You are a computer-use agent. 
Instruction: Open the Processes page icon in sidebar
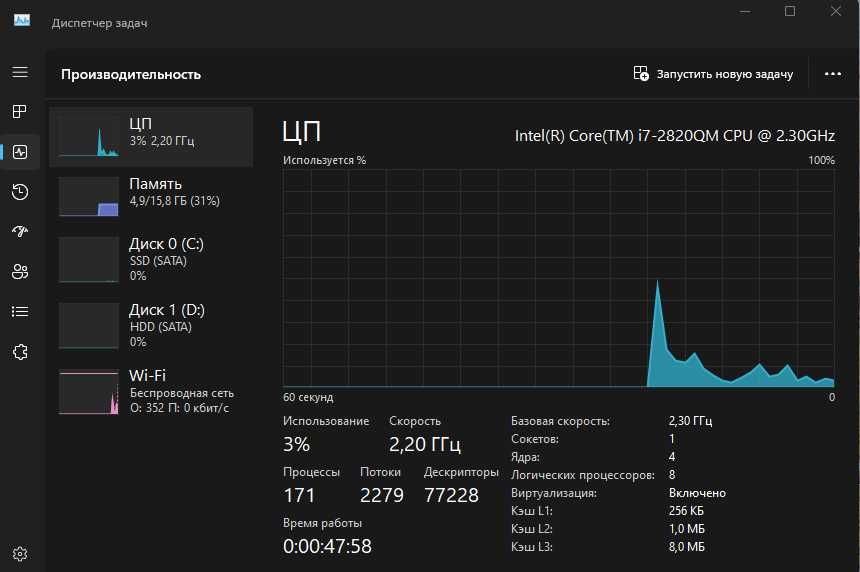pos(20,111)
